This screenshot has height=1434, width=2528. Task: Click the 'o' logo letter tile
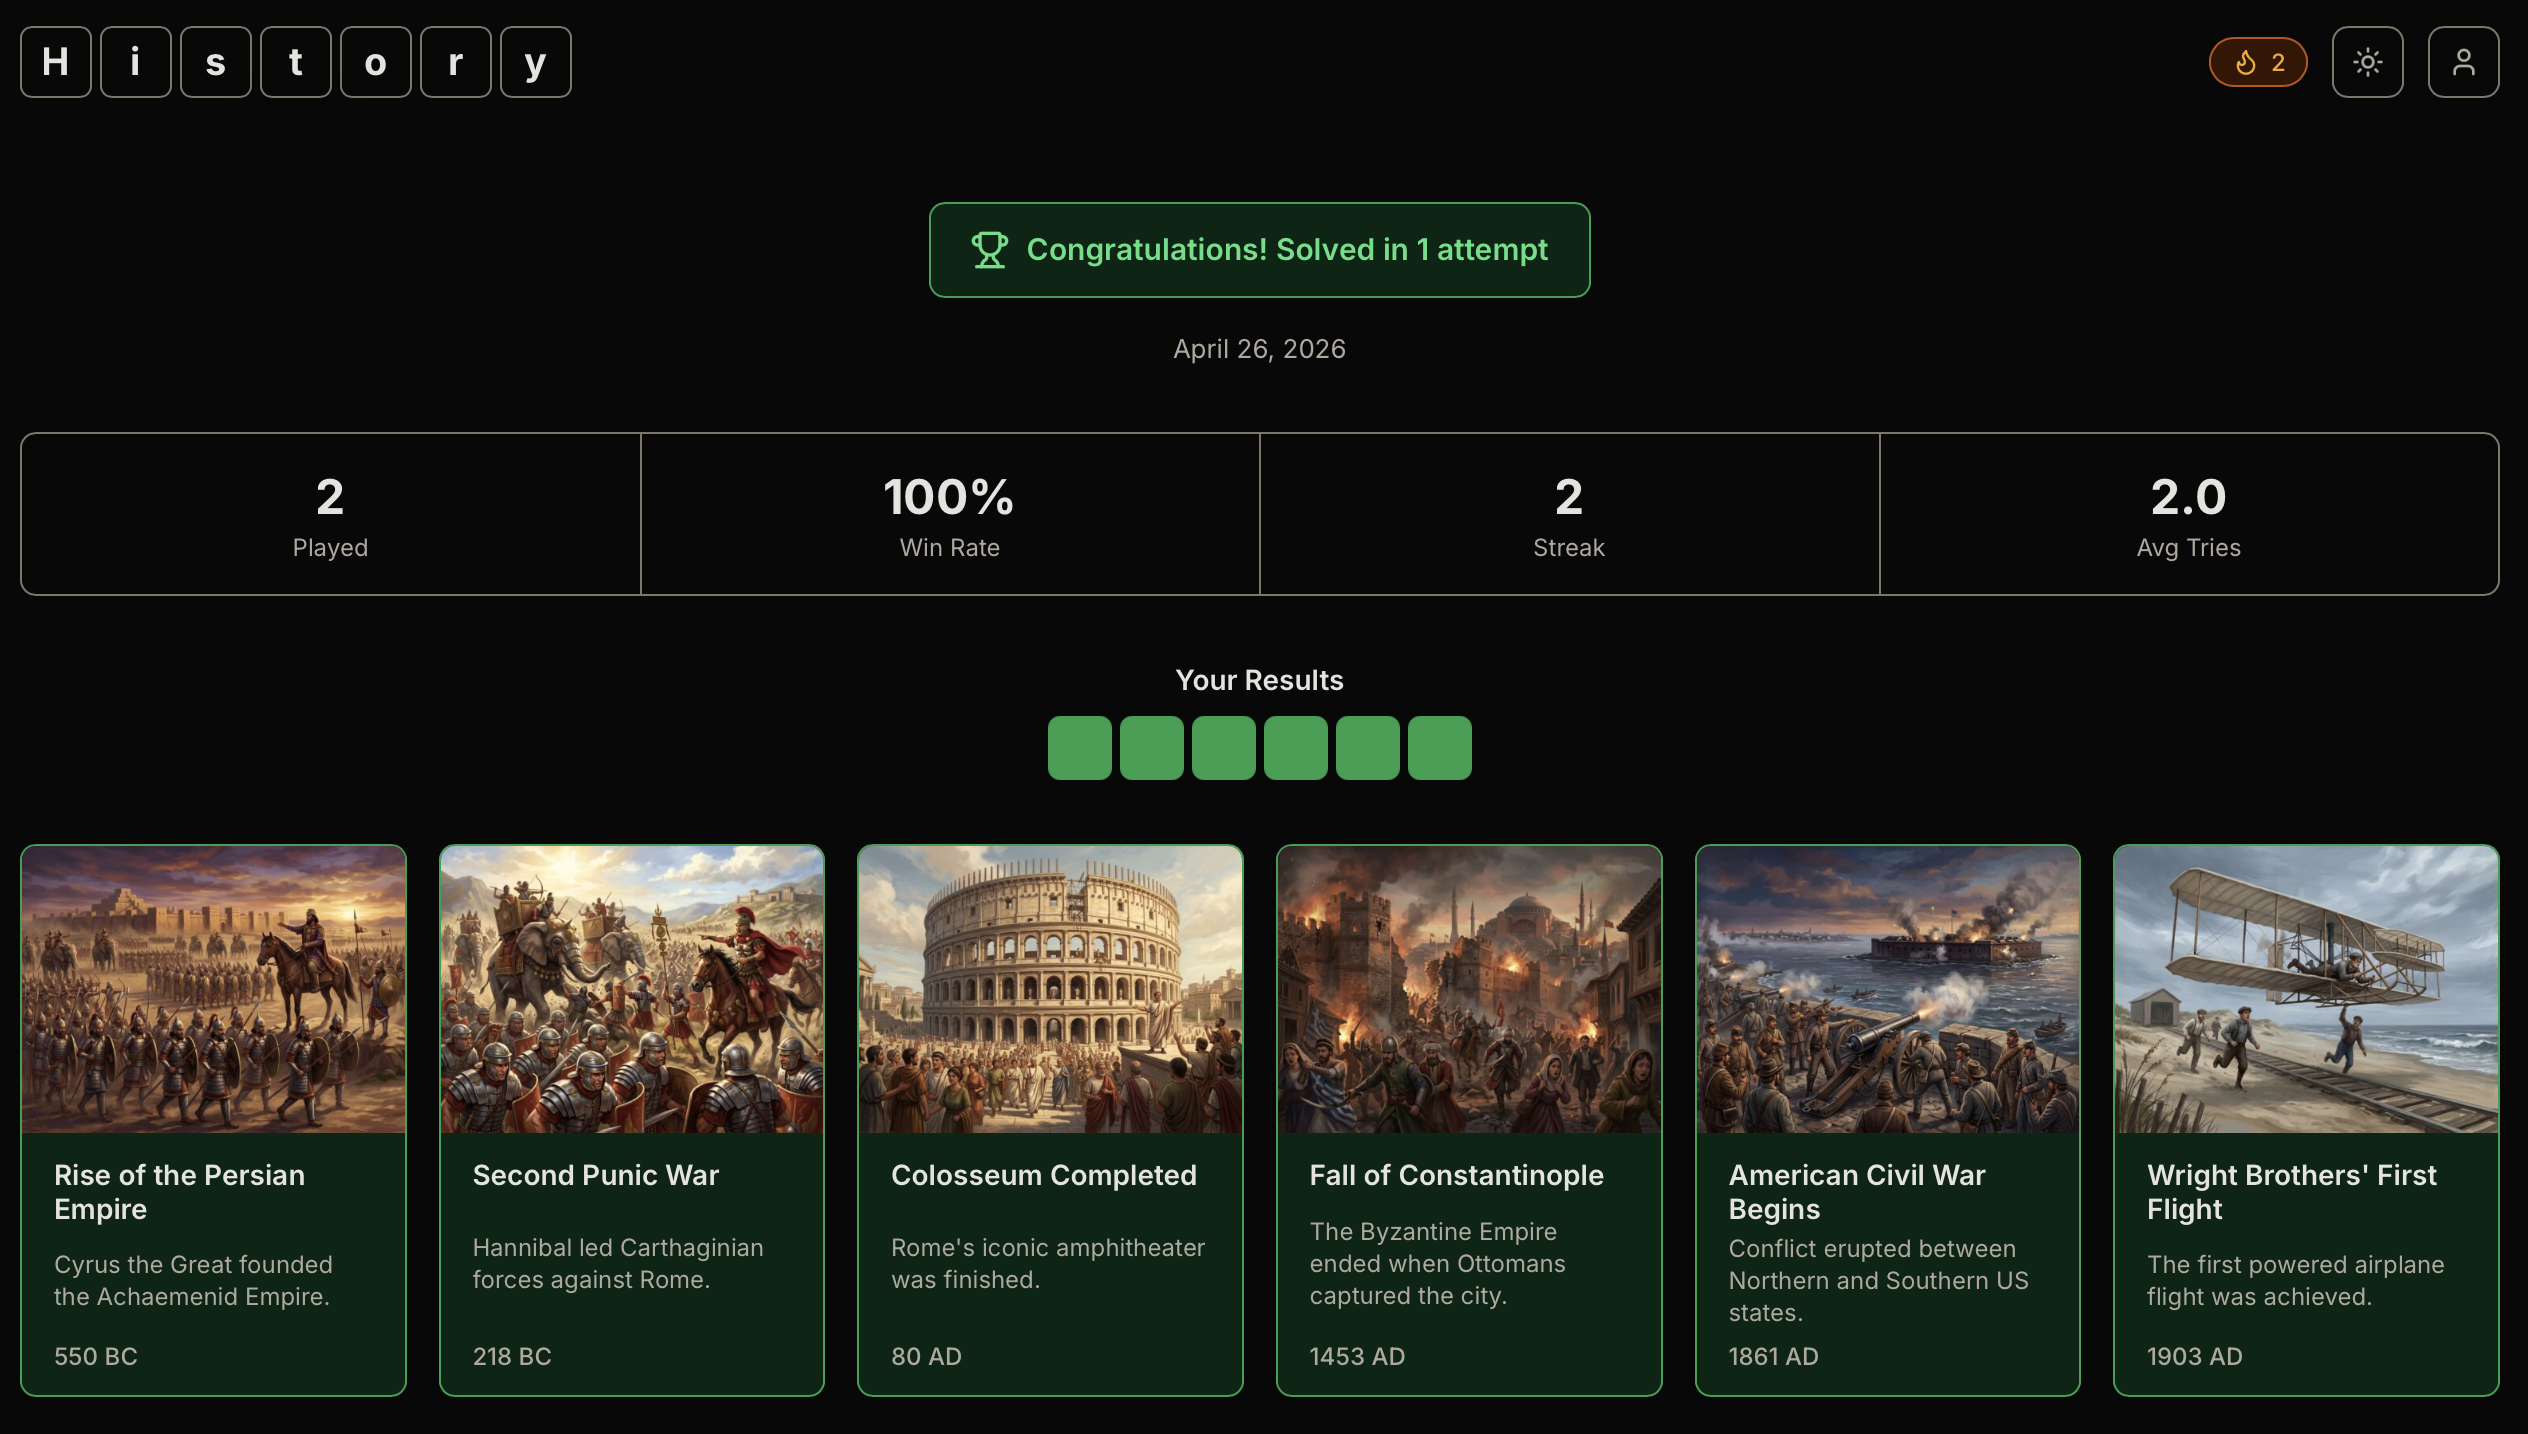tap(376, 62)
